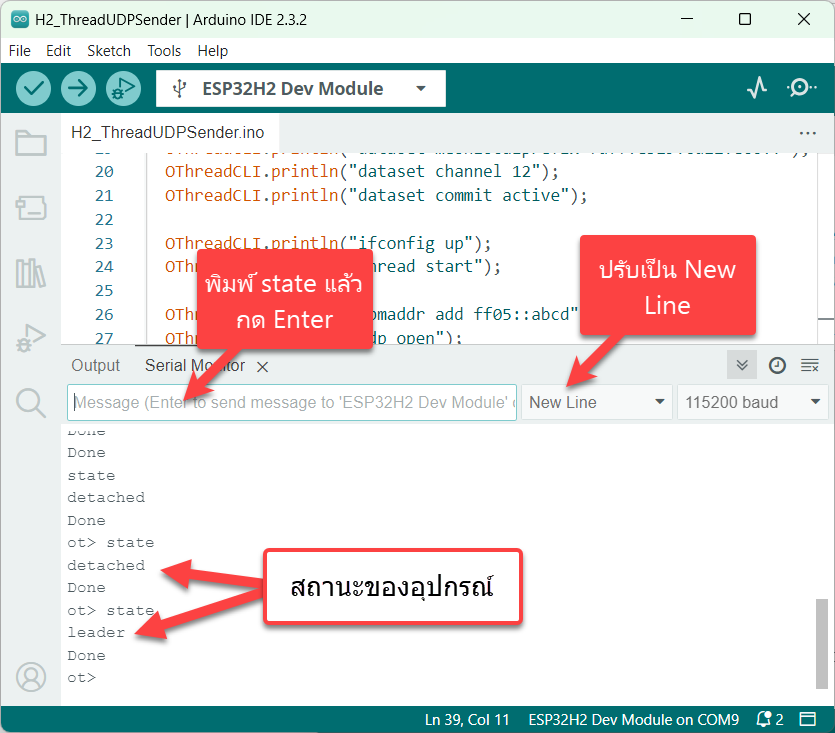Image resolution: width=835 pixels, height=733 pixels.
Task: Open the Sketchbook folder in sidebar
Action: [x=31, y=144]
